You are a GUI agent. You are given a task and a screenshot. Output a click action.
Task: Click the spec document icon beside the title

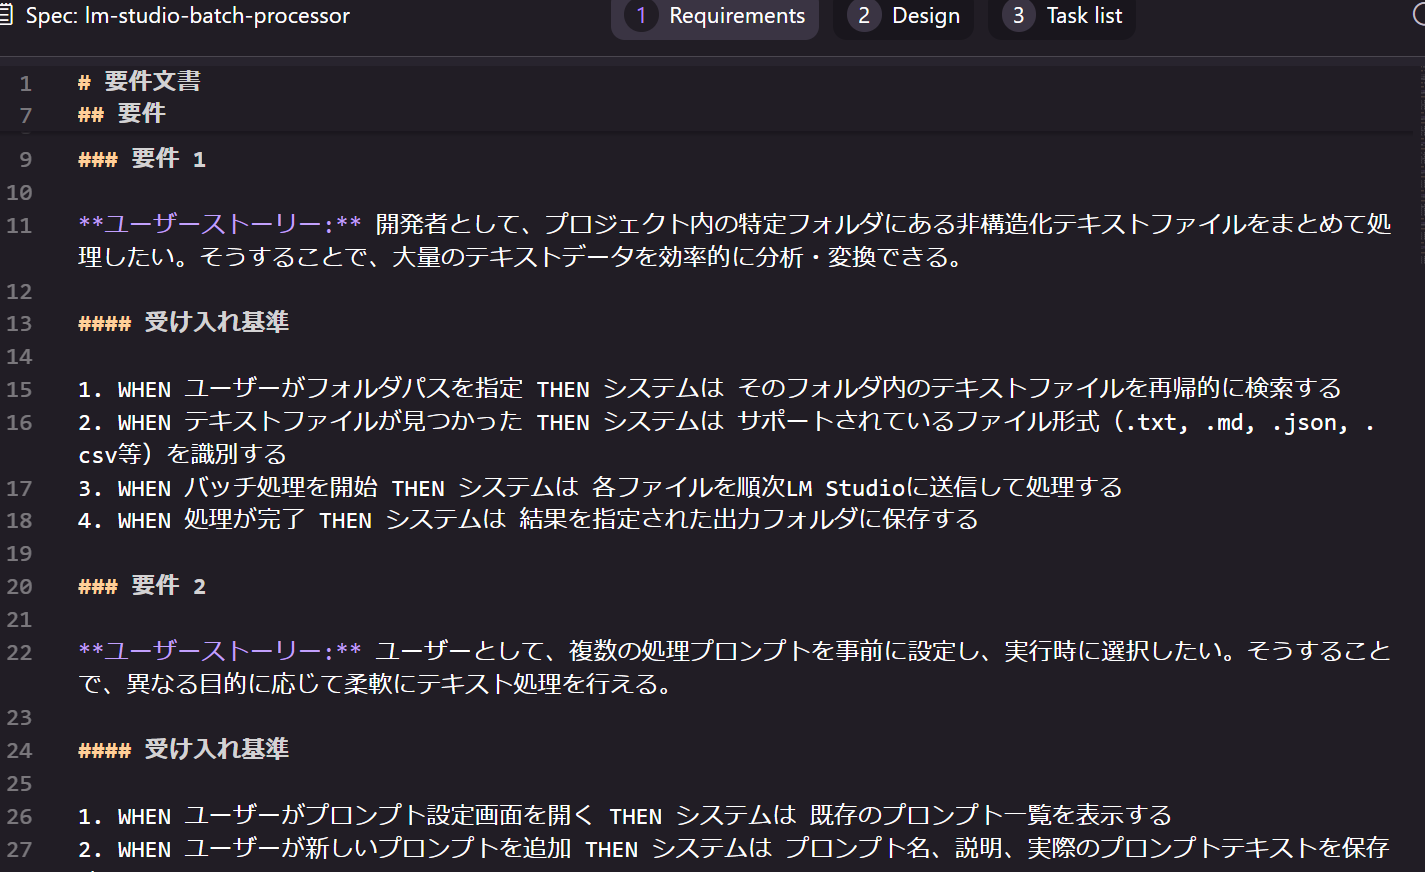[10, 16]
